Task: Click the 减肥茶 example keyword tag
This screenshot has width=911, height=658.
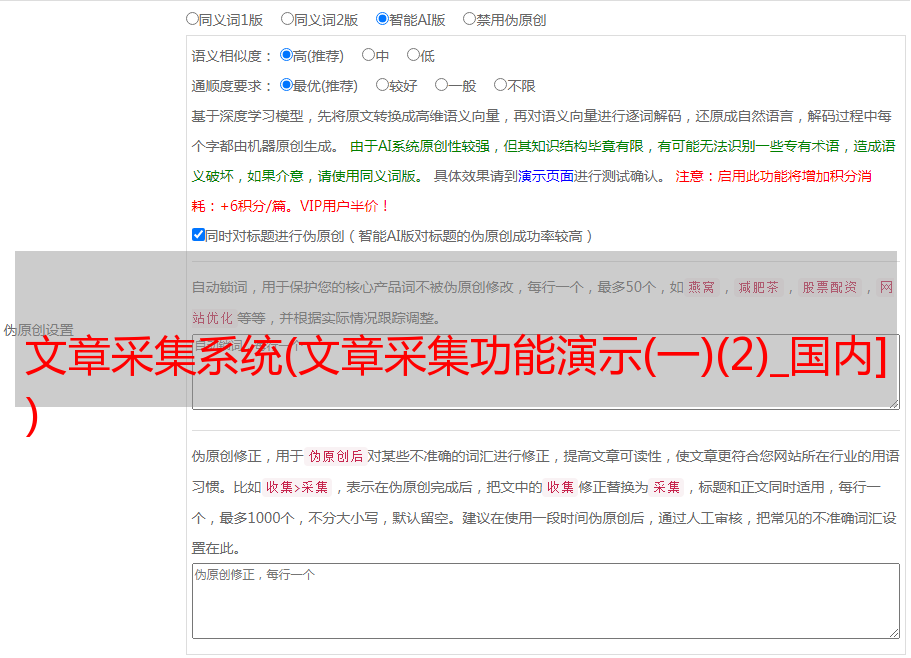Action: pos(758,288)
